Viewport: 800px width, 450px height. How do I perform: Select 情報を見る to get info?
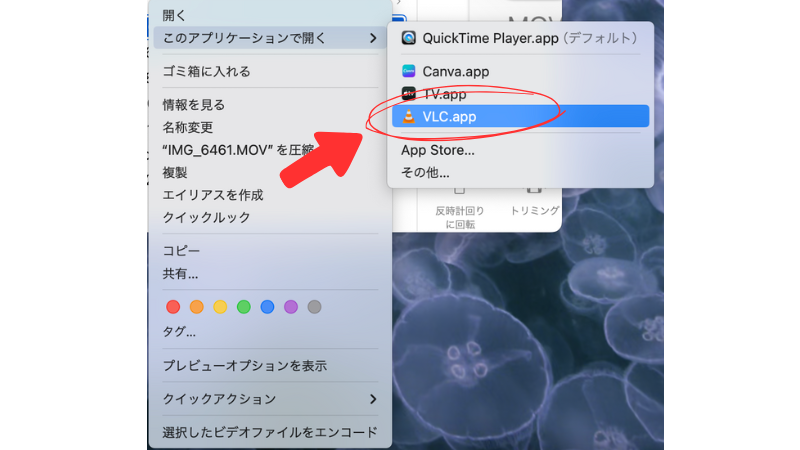coord(270,105)
